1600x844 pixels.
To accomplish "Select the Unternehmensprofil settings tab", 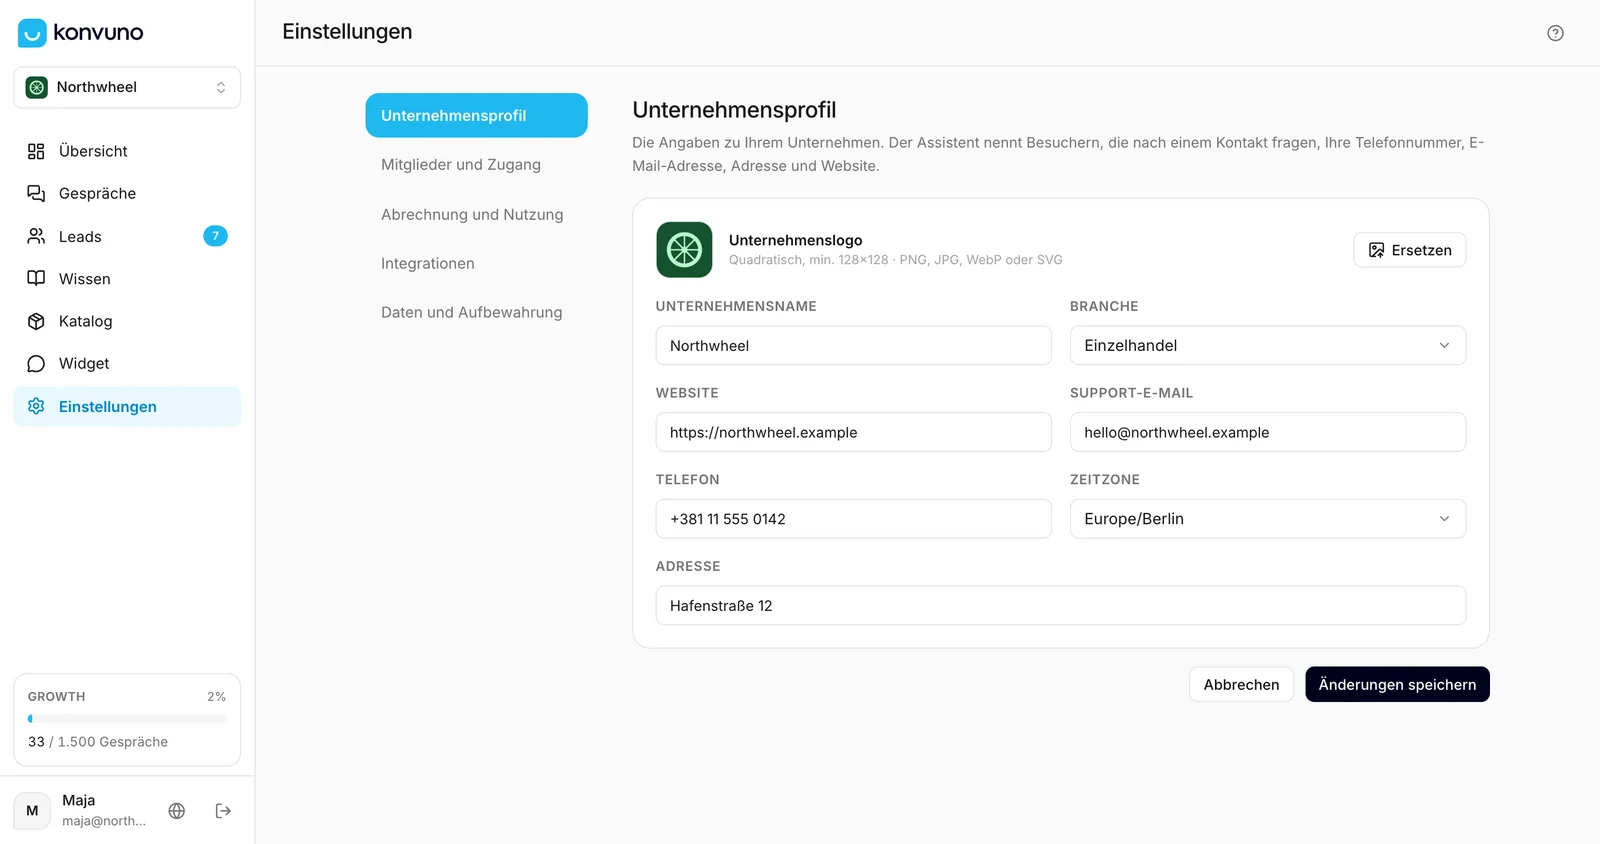I will [476, 115].
